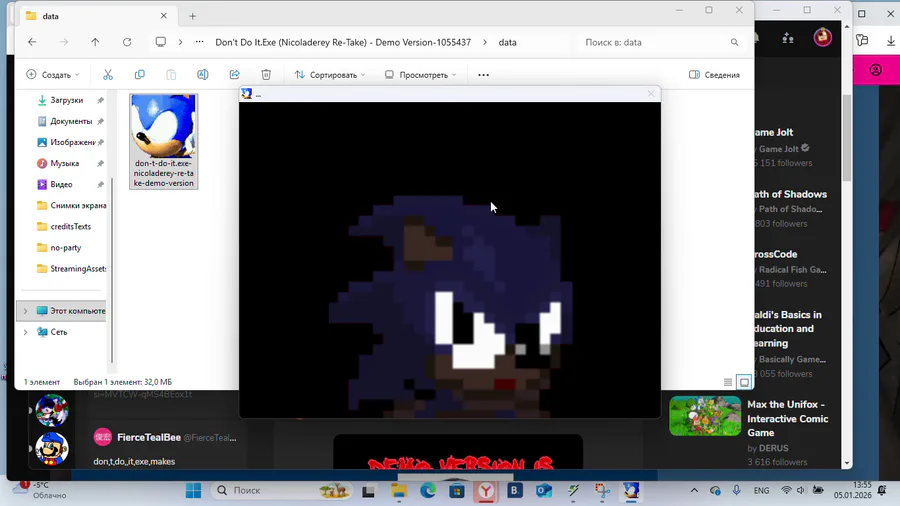Click the This PC monitor icon in address bar
Screen dimensions: 900x506
[161, 42]
